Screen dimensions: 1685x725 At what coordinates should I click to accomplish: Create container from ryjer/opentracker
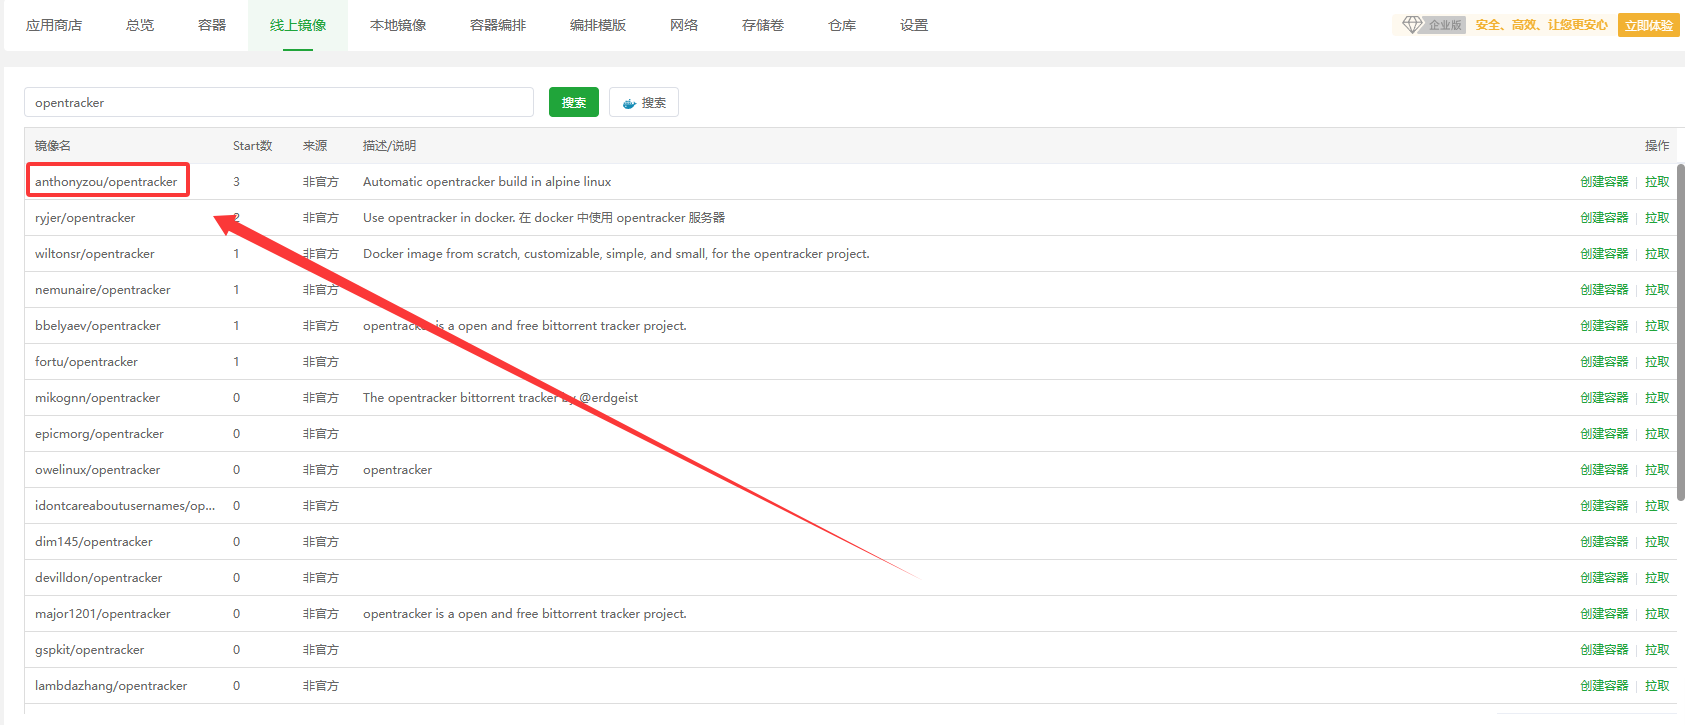1604,218
